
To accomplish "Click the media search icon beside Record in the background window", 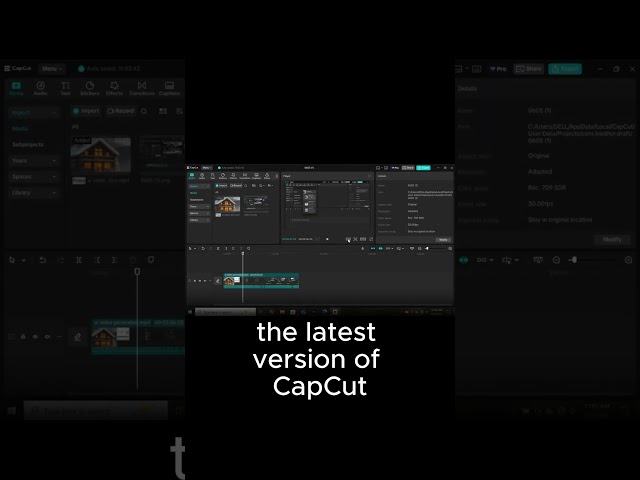I will coord(144,111).
